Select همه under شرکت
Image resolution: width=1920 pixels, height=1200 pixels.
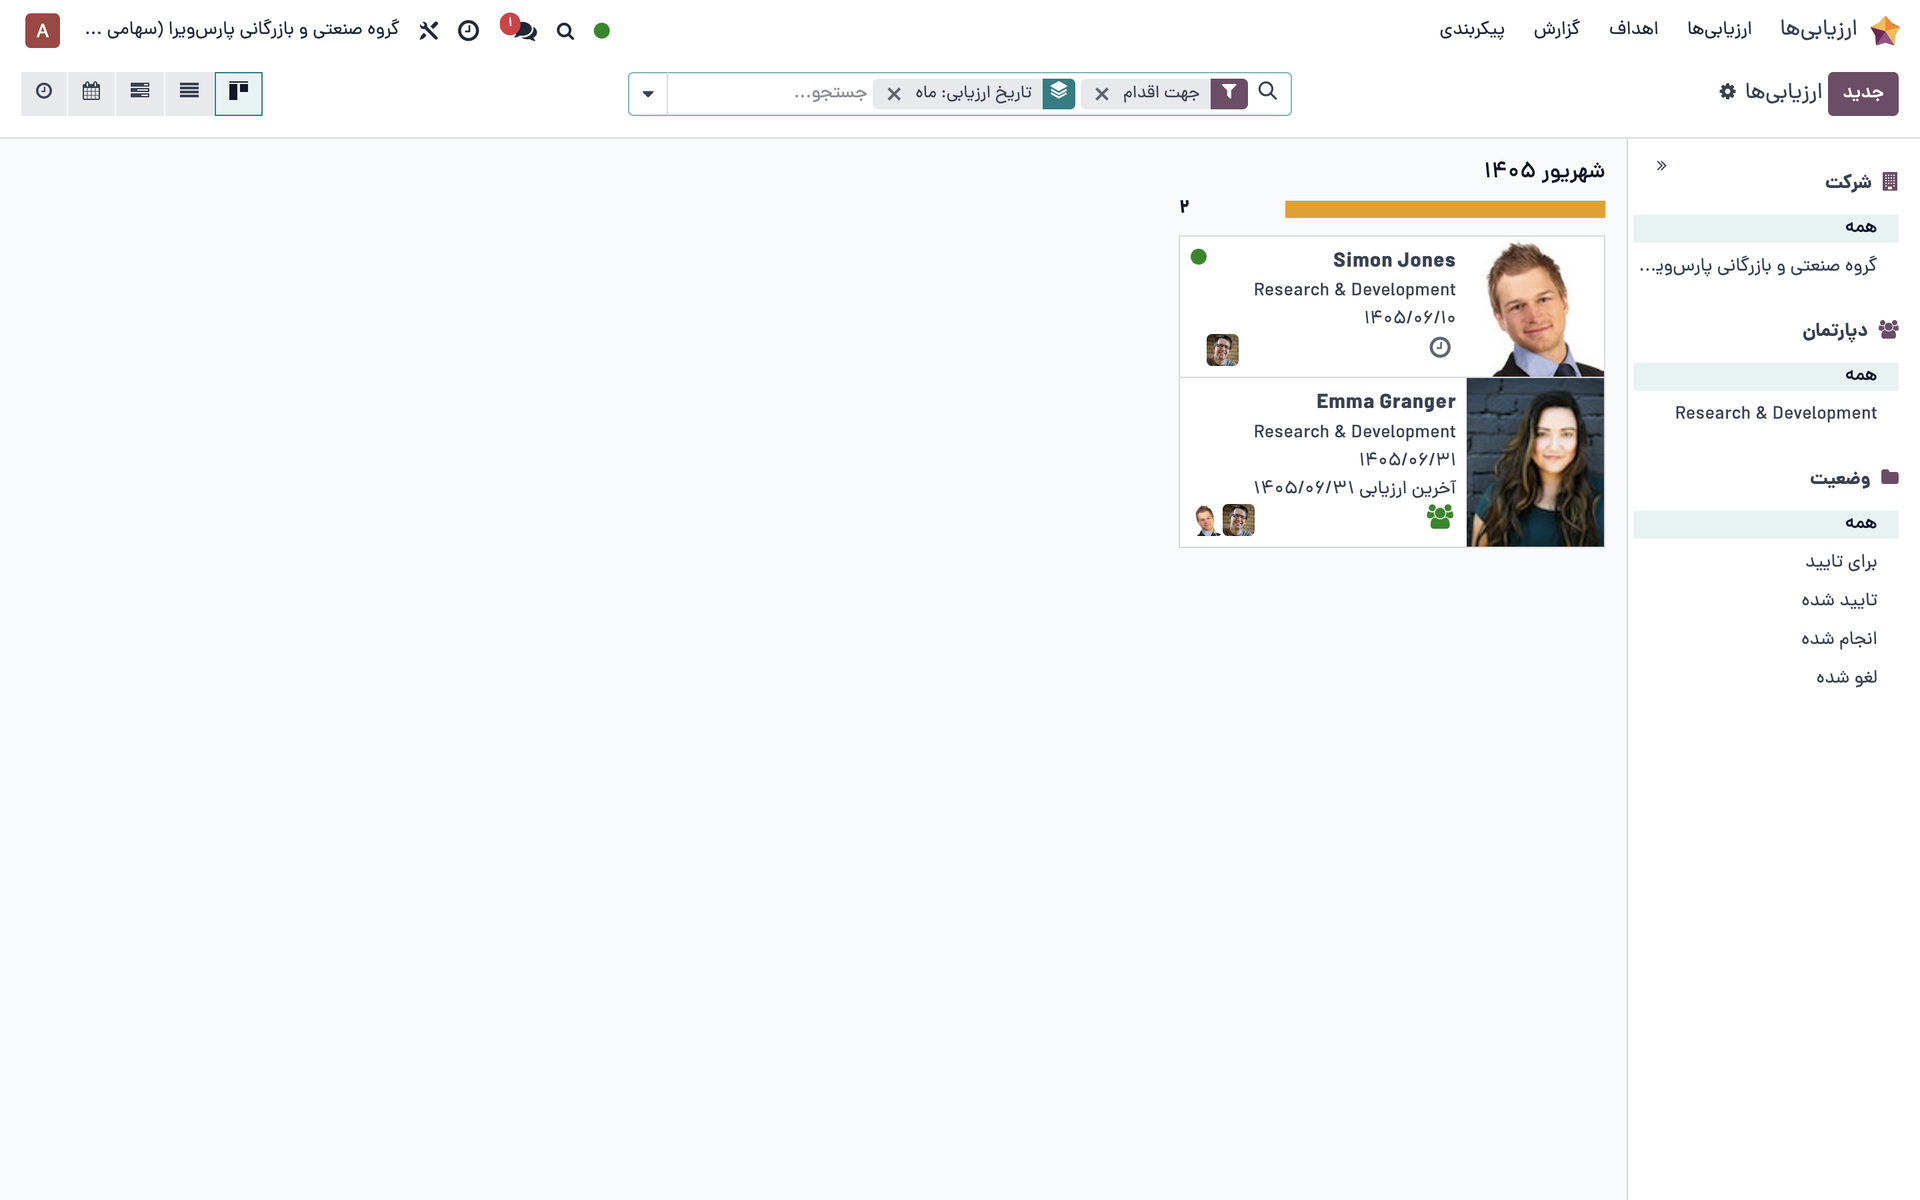pos(1765,228)
